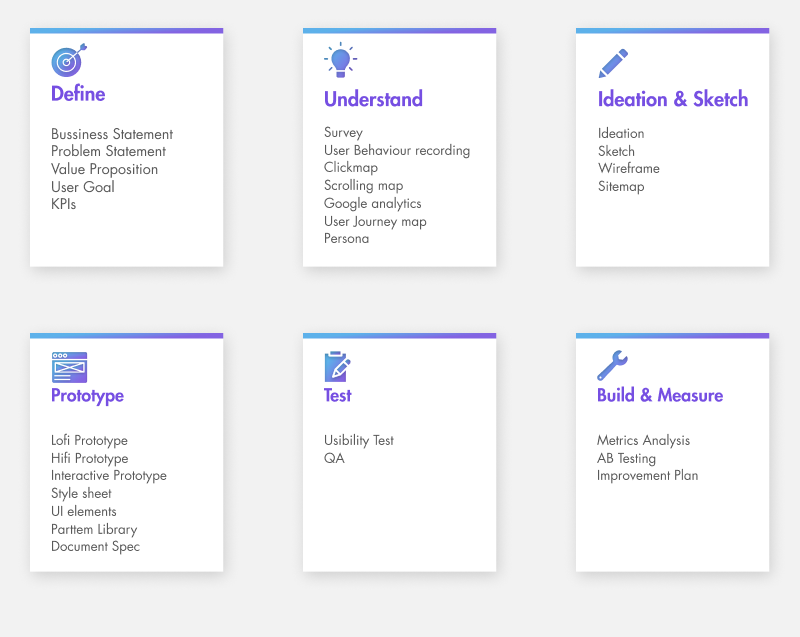Select 'User Journey map' entry
800x637 pixels.
375,221
